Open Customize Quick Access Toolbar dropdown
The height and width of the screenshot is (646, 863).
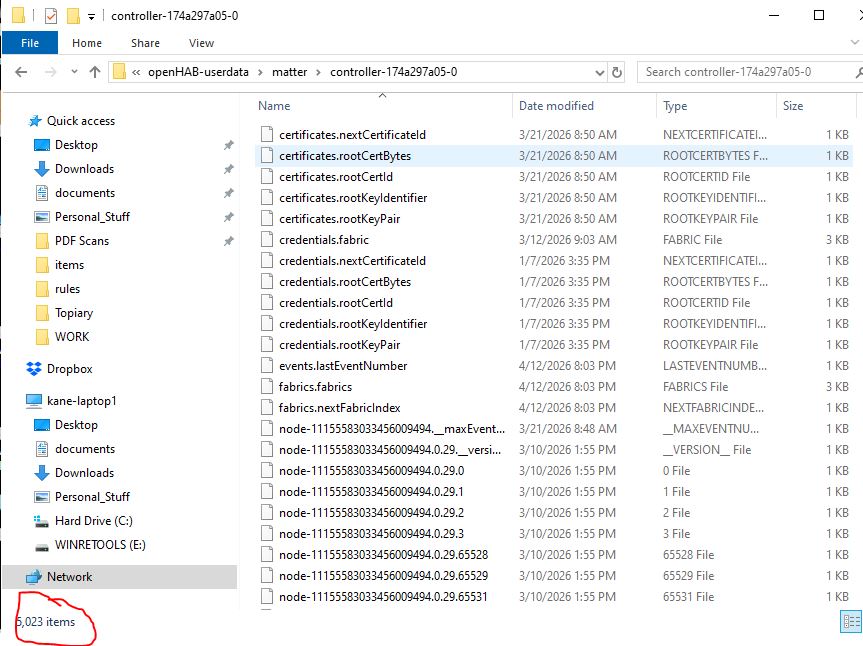pos(91,17)
